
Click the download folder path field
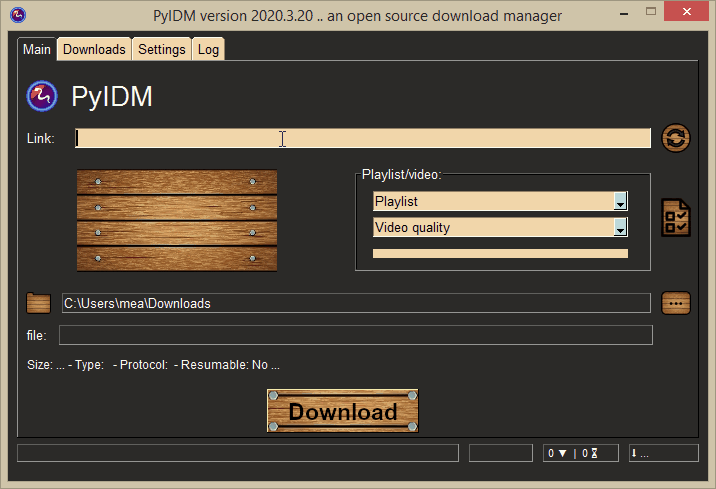coord(356,303)
